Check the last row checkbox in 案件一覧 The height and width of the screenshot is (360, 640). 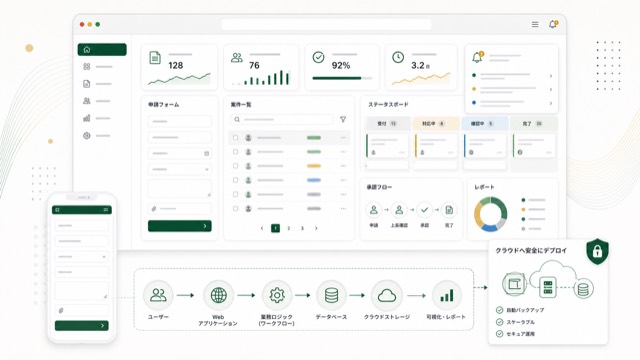pyautogui.click(x=236, y=209)
